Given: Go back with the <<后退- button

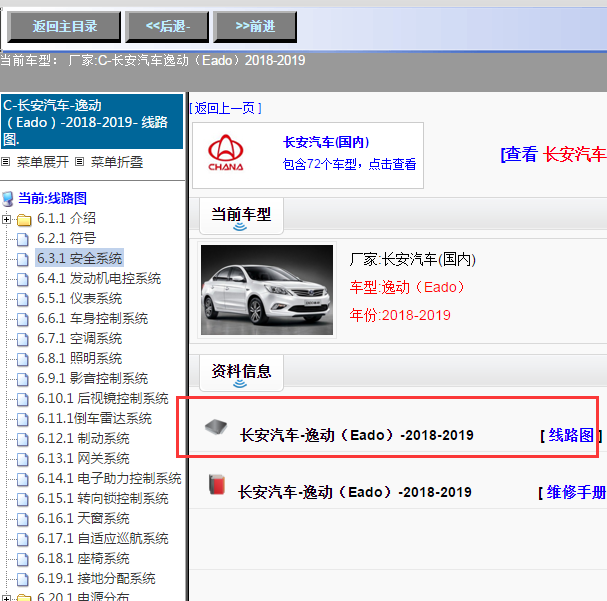Looking at the screenshot, I should [167, 27].
